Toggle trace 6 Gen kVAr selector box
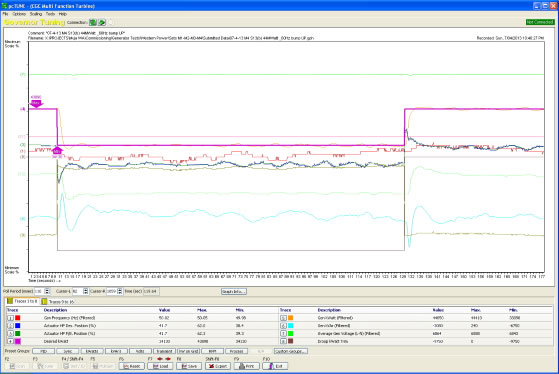559x374 pixels. [x=283, y=326]
